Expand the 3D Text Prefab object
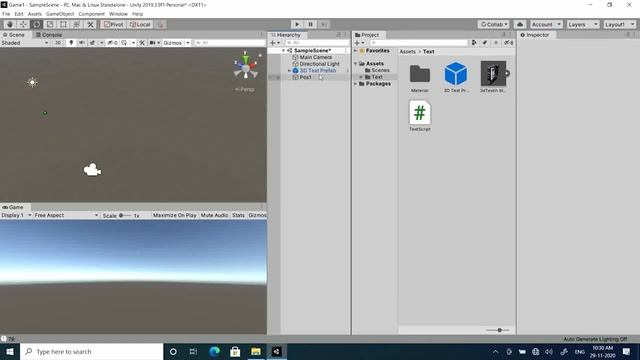This screenshot has height=360, width=640. pyautogui.click(x=289, y=71)
